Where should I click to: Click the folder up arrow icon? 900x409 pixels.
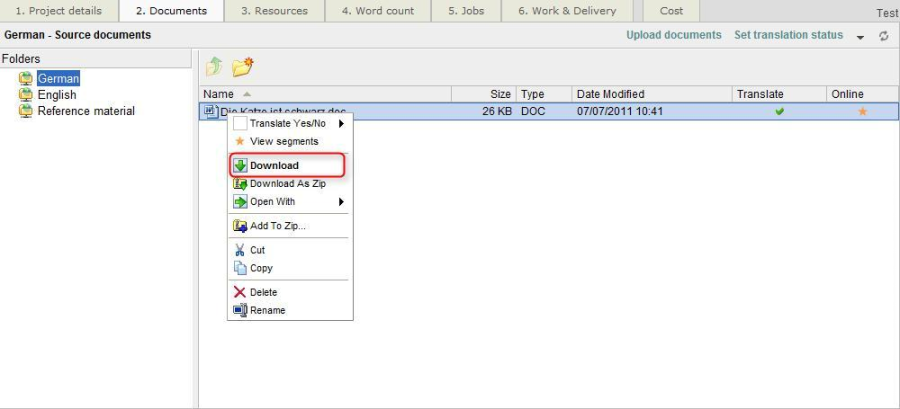pos(214,67)
